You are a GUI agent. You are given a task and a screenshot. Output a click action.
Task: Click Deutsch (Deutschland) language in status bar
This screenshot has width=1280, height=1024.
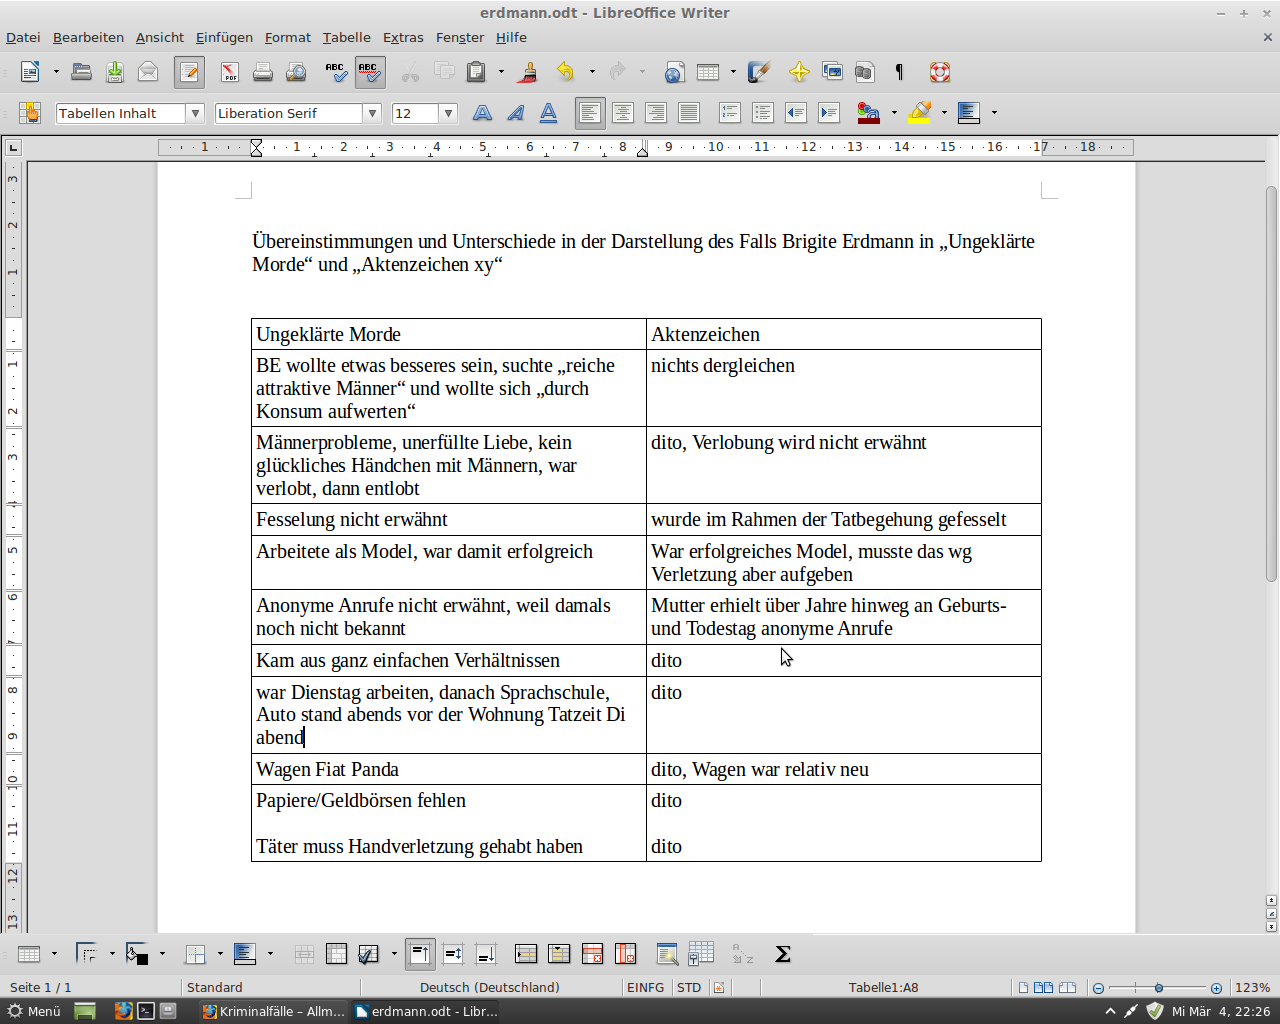[490, 987]
